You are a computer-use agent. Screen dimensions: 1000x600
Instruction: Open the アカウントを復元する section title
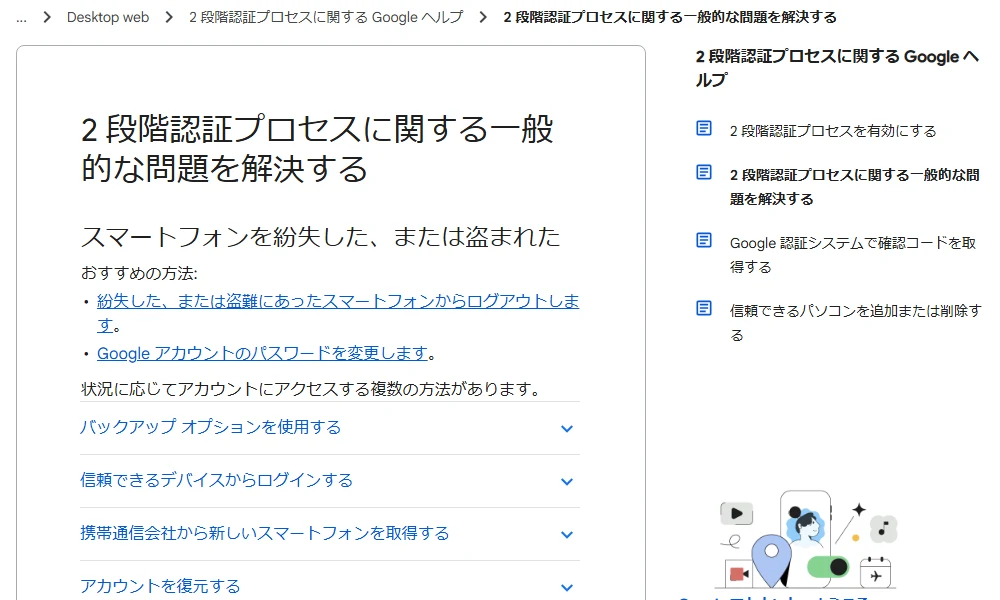160,586
